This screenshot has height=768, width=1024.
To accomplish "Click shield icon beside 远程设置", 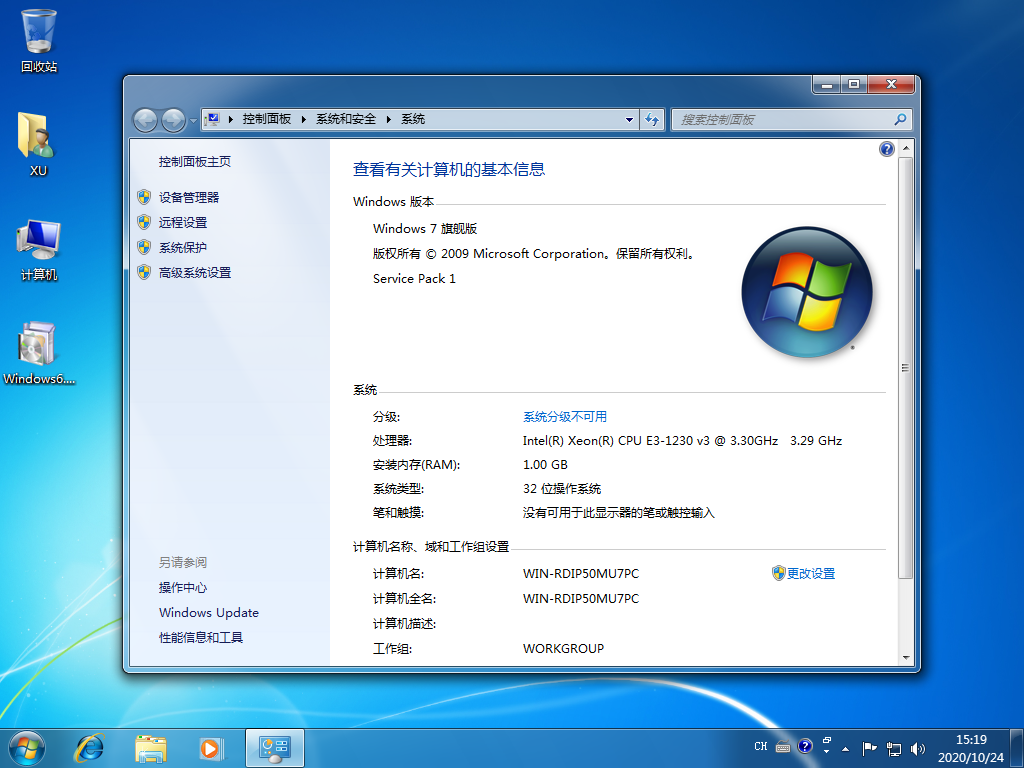I will click(x=144, y=222).
